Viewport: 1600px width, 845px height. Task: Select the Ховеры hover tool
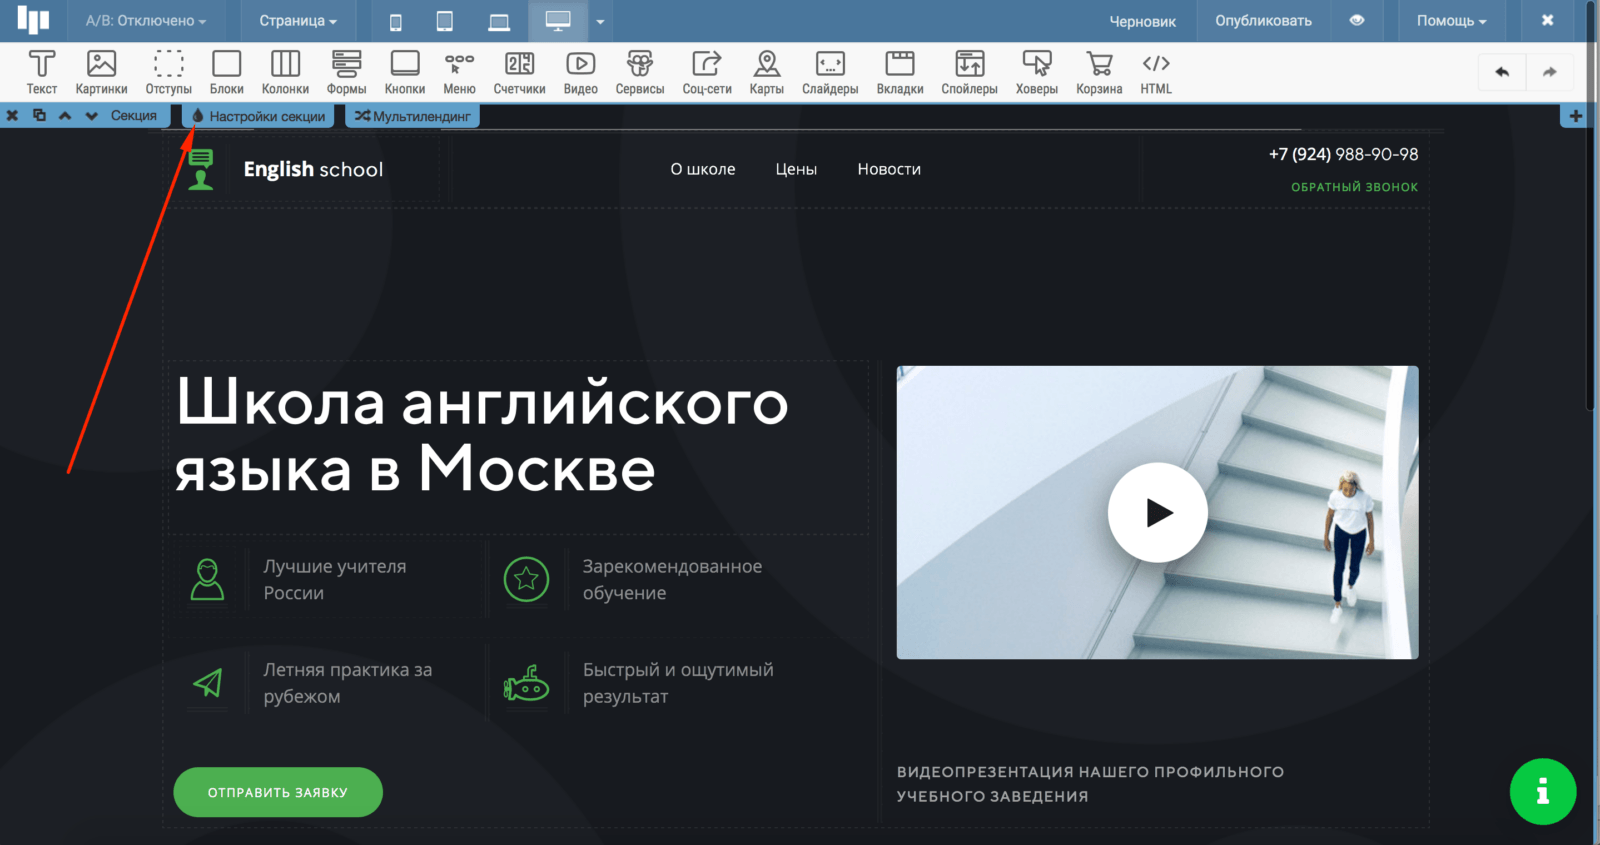[x=1037, y=73]
